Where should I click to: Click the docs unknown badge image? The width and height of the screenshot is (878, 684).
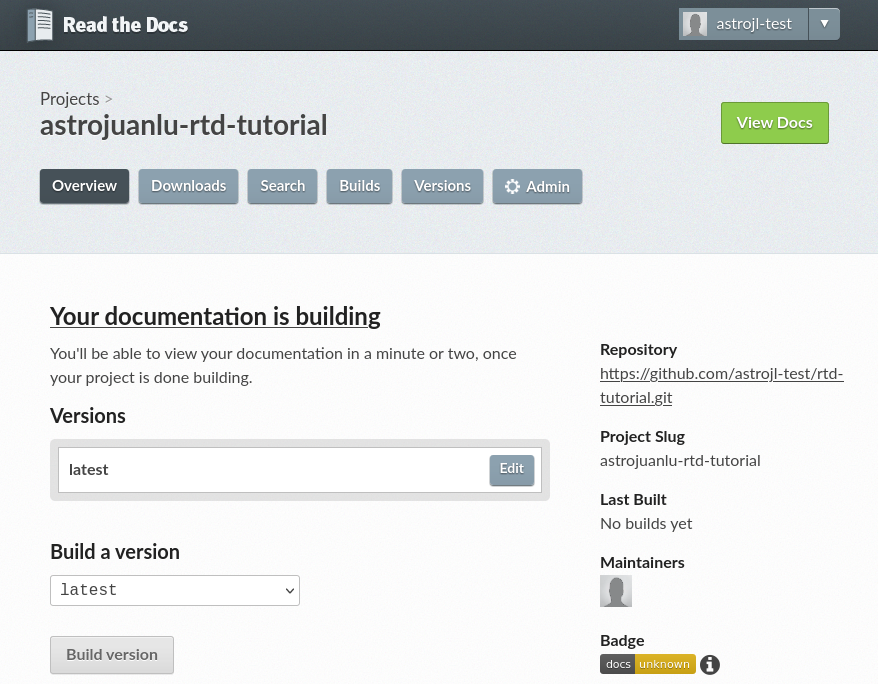(x=647, y=664)
